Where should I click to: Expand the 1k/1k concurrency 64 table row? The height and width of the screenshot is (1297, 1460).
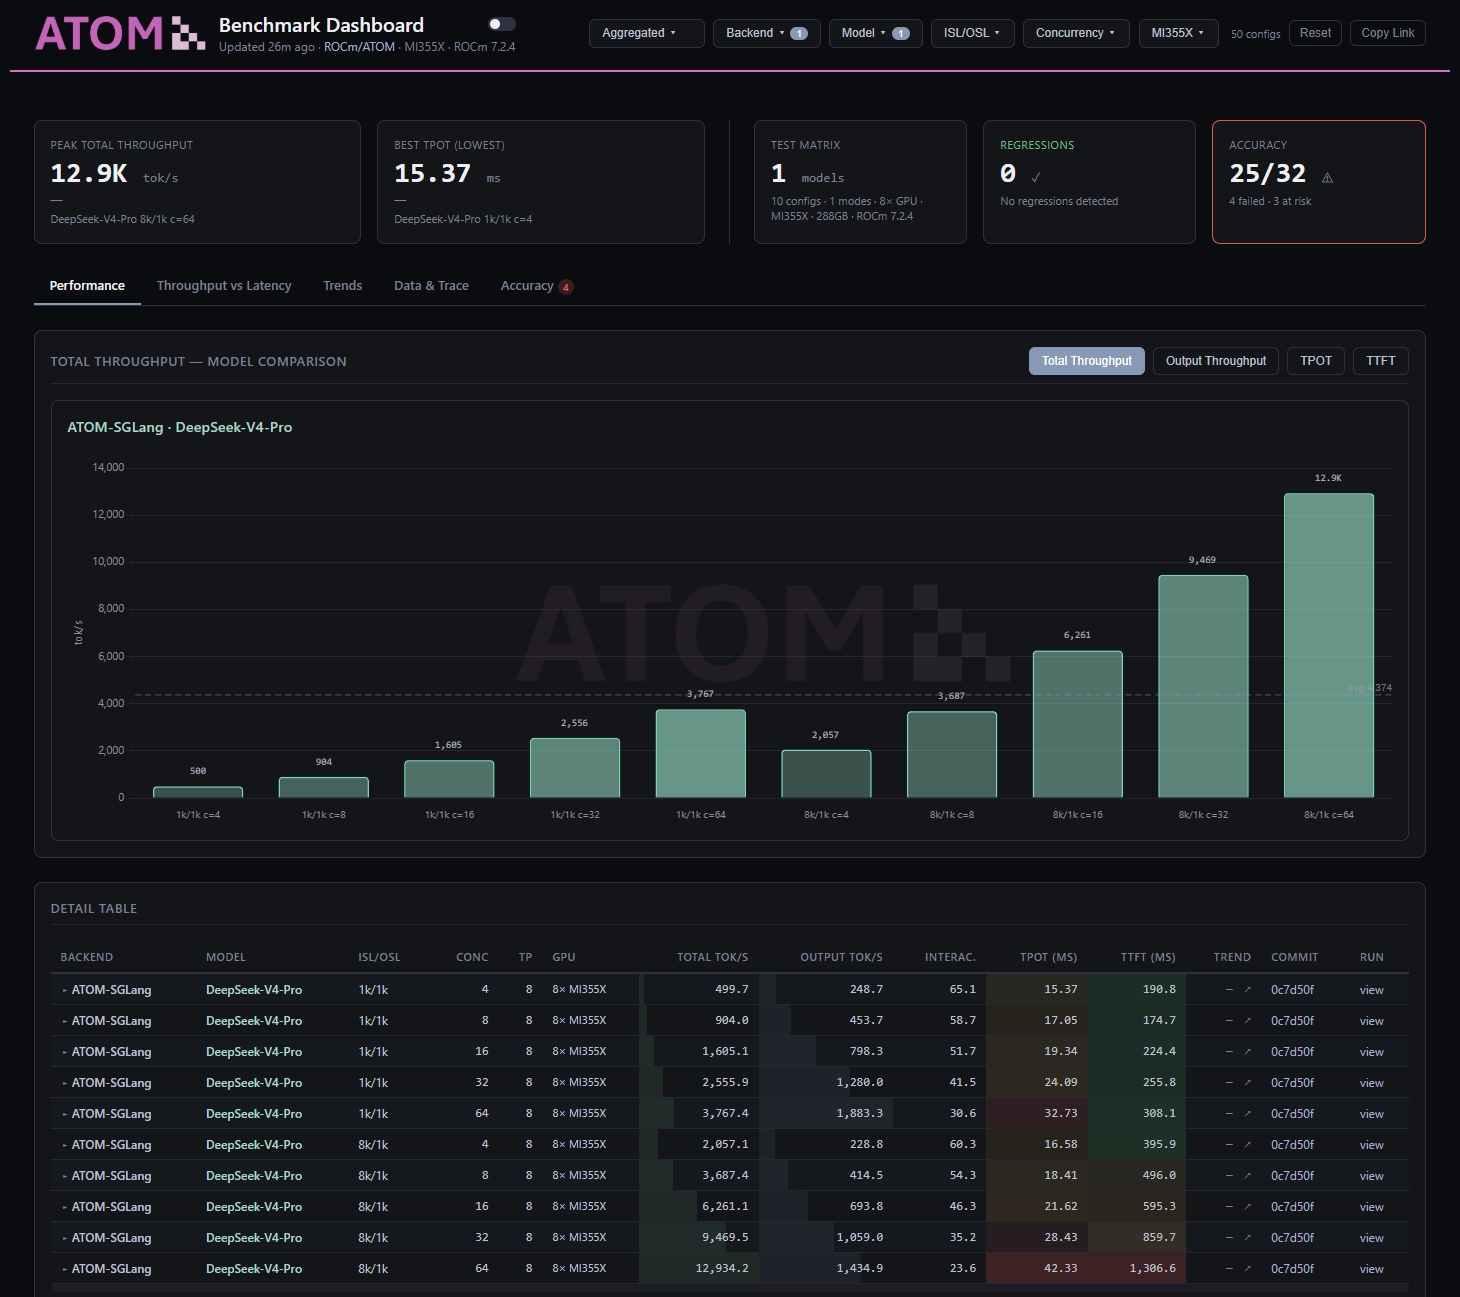(x=65, y=1114)
